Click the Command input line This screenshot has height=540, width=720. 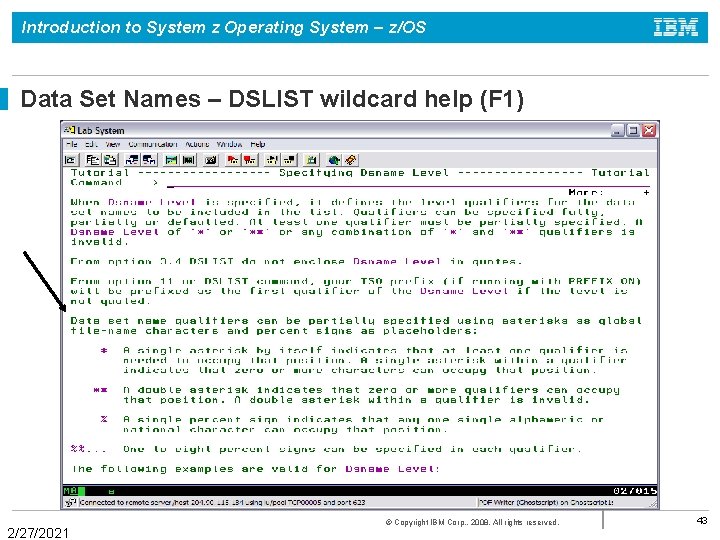click(409, 183)
